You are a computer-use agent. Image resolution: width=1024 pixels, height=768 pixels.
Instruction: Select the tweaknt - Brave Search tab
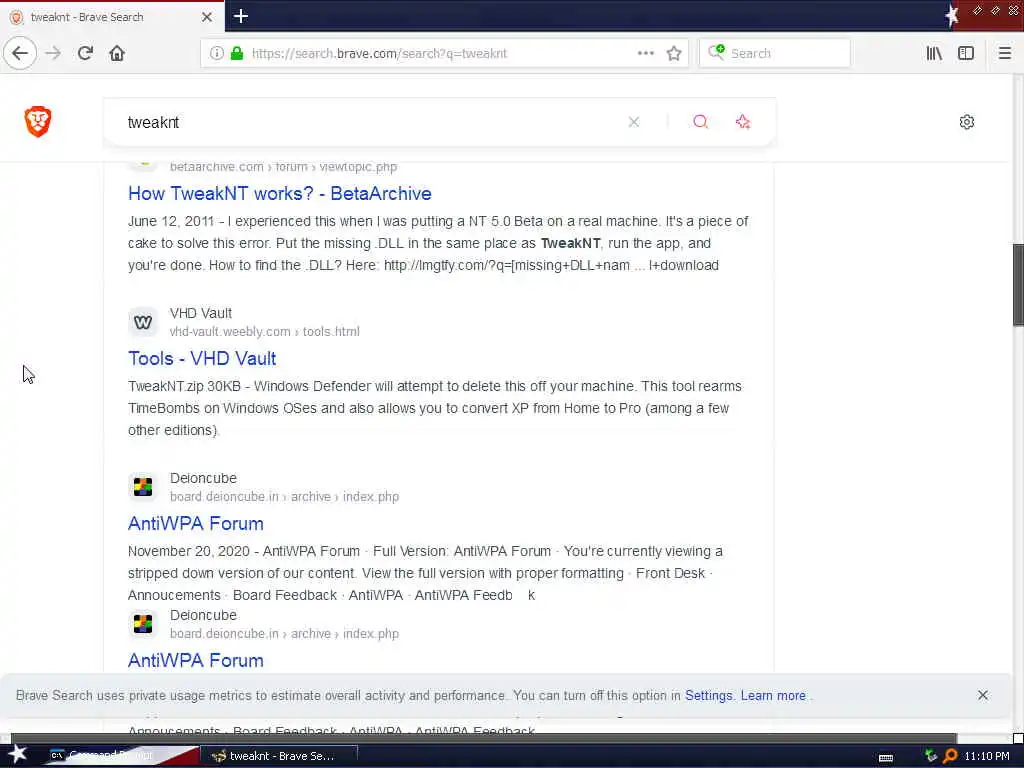(x=111, y=17)
